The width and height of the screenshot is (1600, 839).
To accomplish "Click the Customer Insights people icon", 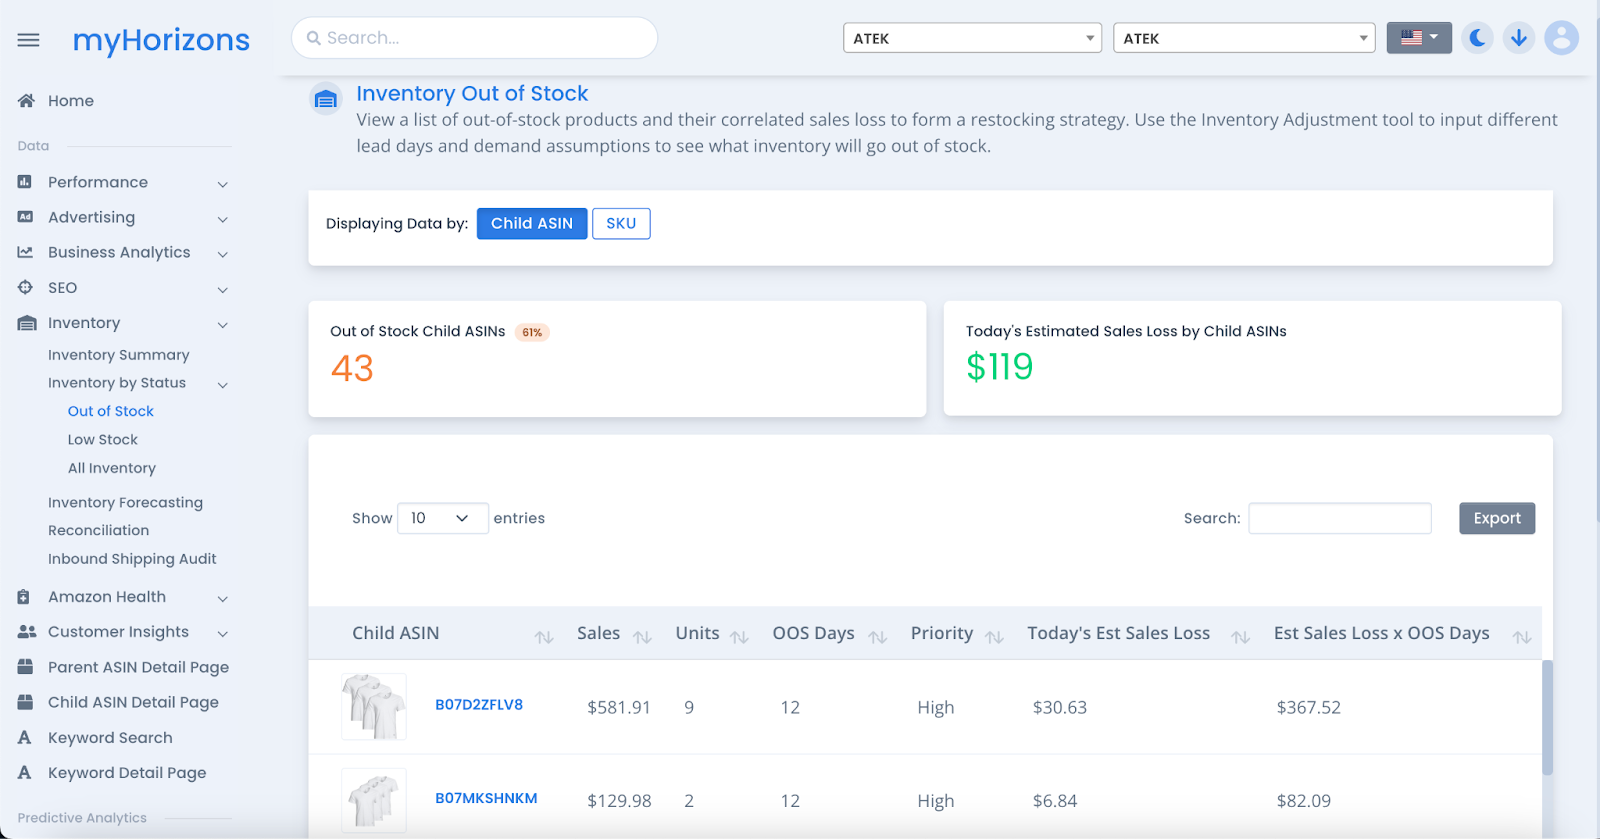I will pyautogui.click(x=27, y=632).
